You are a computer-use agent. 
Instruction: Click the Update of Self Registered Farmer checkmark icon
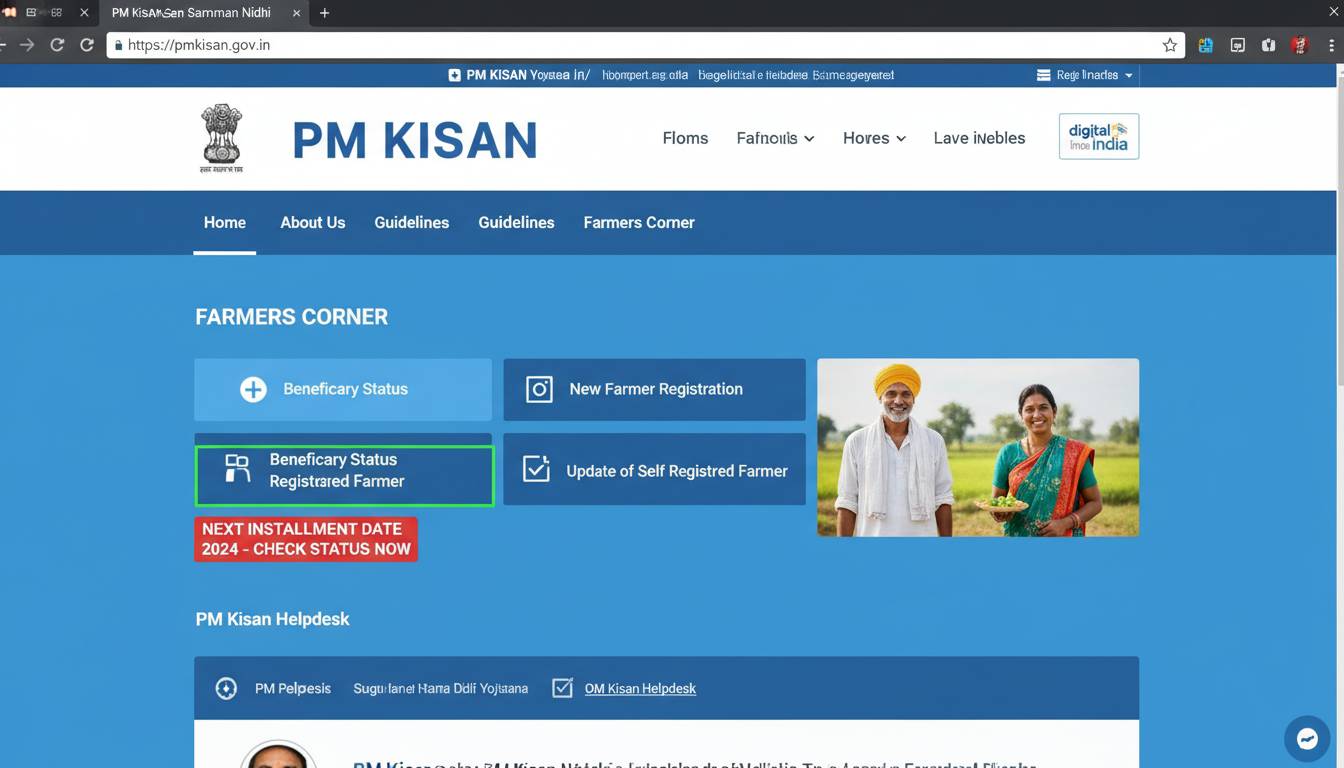(x=536, y=468)
